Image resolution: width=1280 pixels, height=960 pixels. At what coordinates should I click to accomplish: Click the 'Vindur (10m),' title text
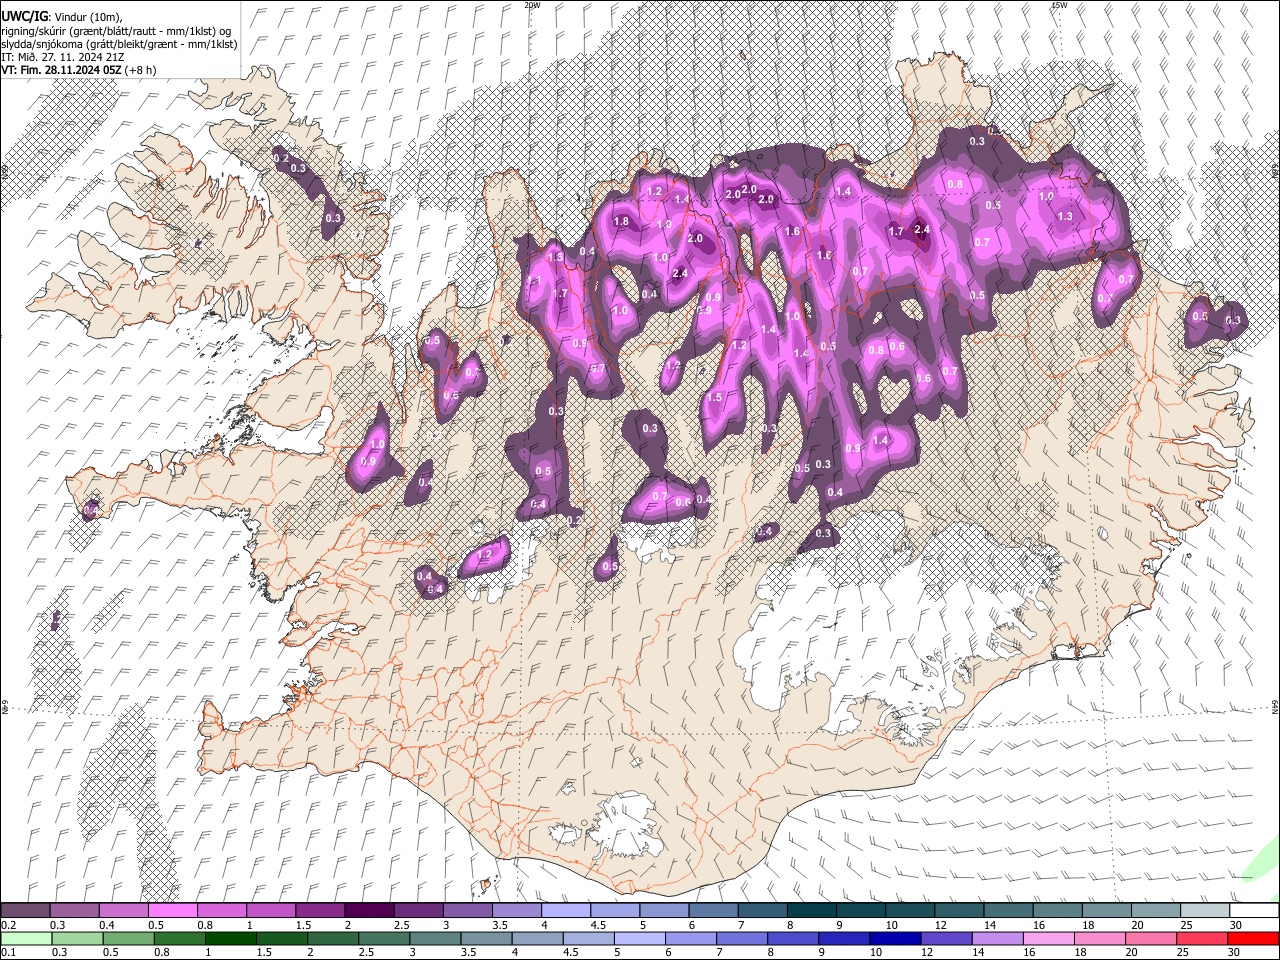point(88,17)
